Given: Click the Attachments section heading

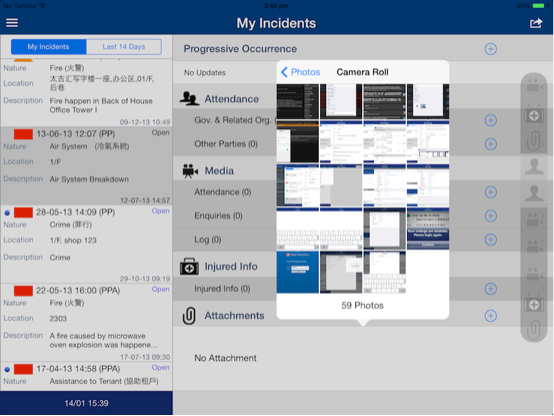Looking at the screenshot, I should tap(234, 316).
